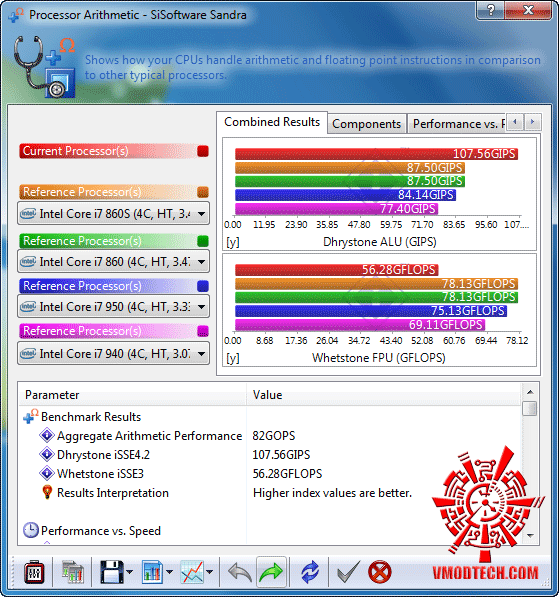Switch to the Combined Results tab
Image resolution: width=559 pixels, height=597 pixels.
(x=272, y=122)
